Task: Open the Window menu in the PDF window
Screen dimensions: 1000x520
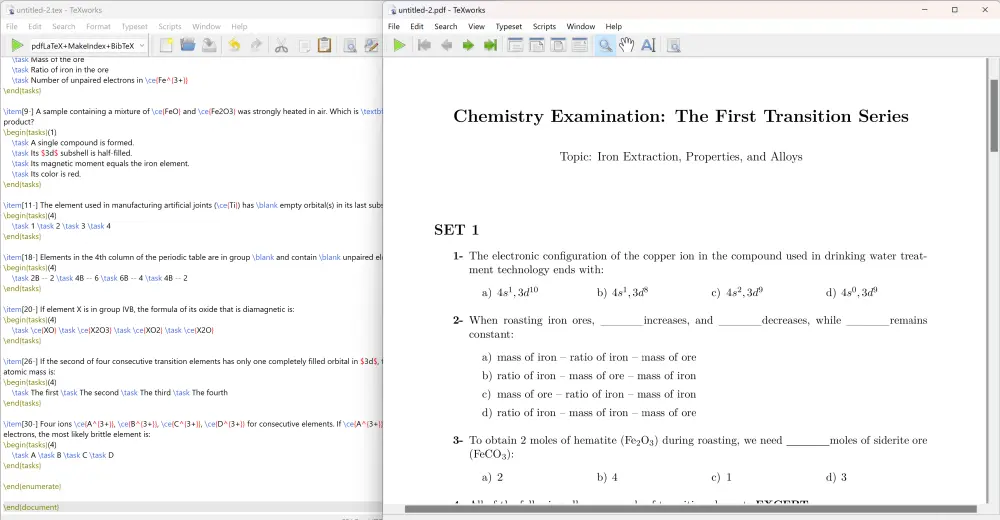Action: pos(580,26)
